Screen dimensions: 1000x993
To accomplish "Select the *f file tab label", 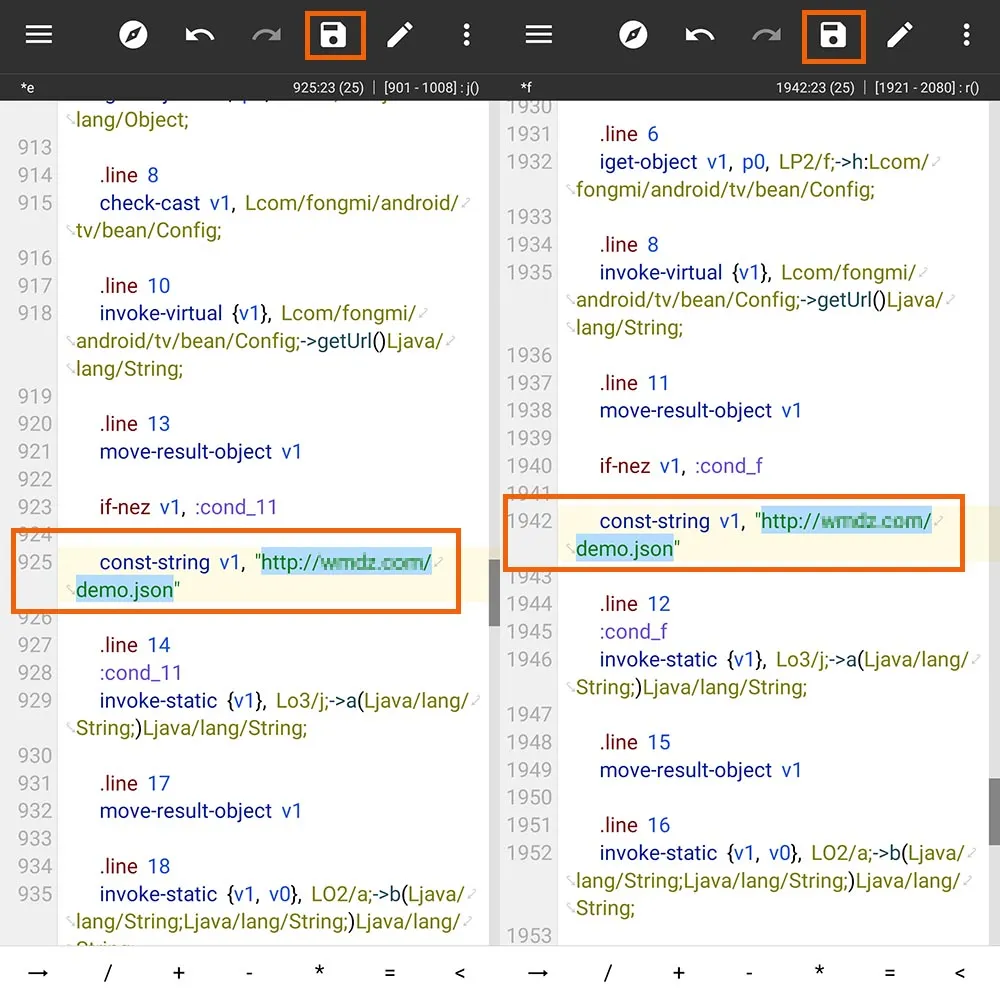I will click(526, 88).
